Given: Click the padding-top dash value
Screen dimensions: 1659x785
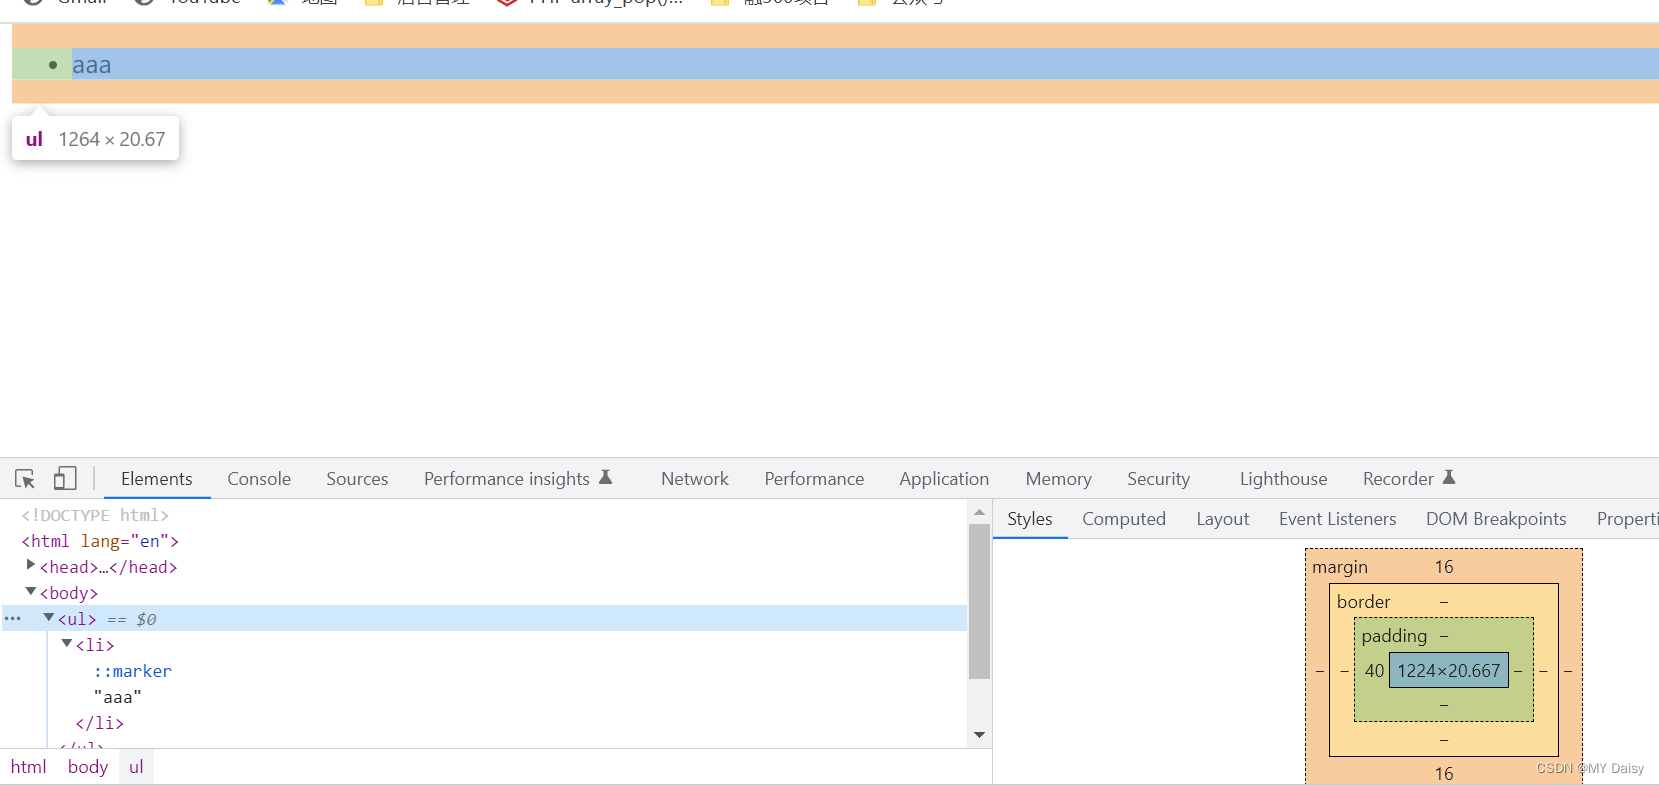Looking at the screenshot, I should pyautogui.click(x=1444, y=636).
